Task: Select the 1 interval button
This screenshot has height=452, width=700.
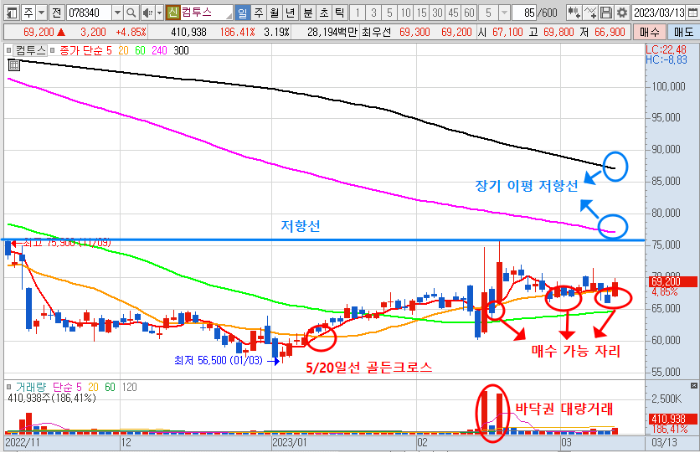Action: [358, 13]
